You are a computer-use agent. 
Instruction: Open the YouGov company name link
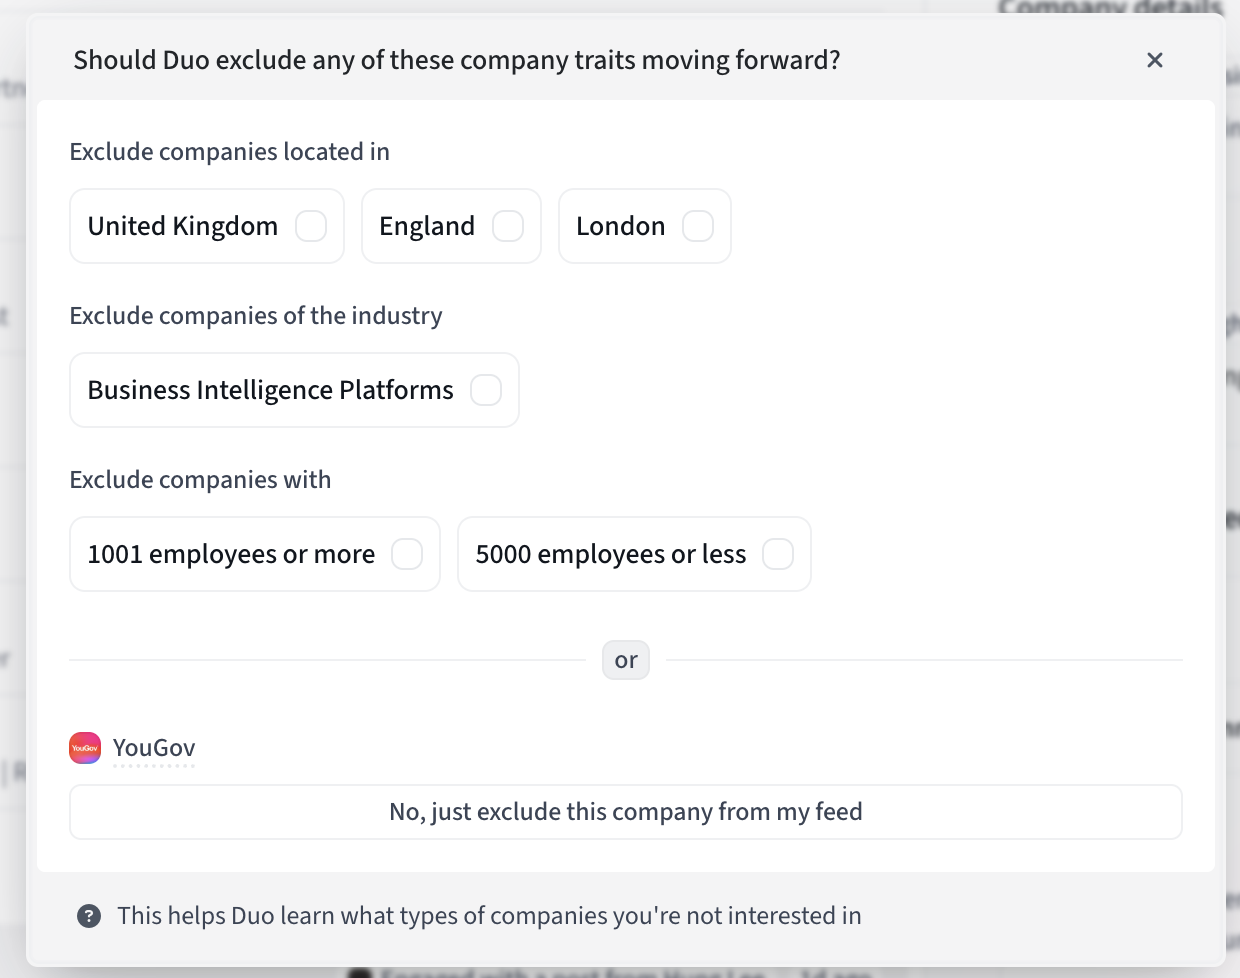(x=154, y=748)
